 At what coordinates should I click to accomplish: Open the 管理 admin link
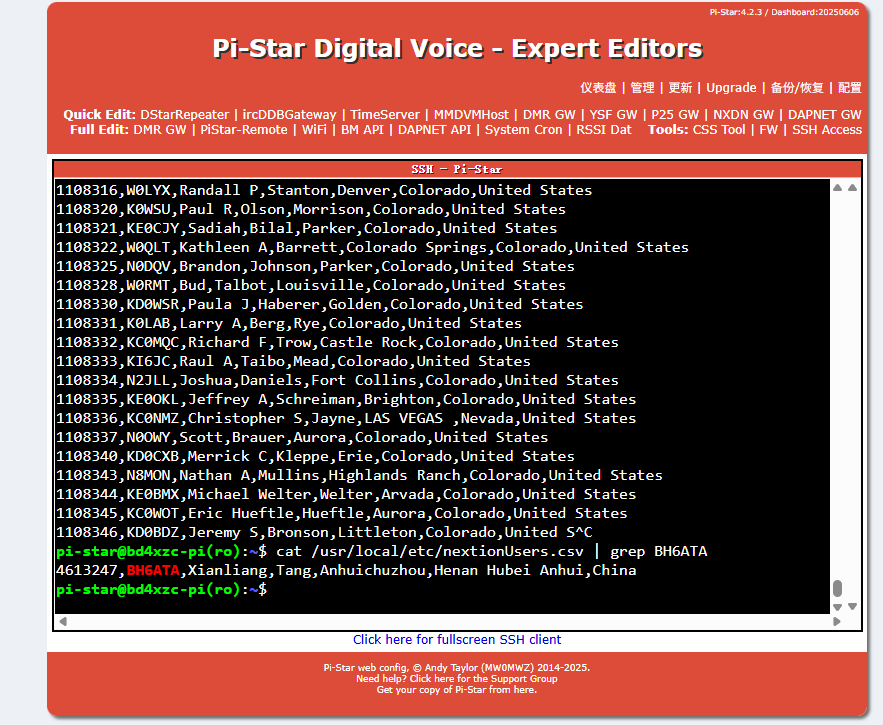(642, 88)
